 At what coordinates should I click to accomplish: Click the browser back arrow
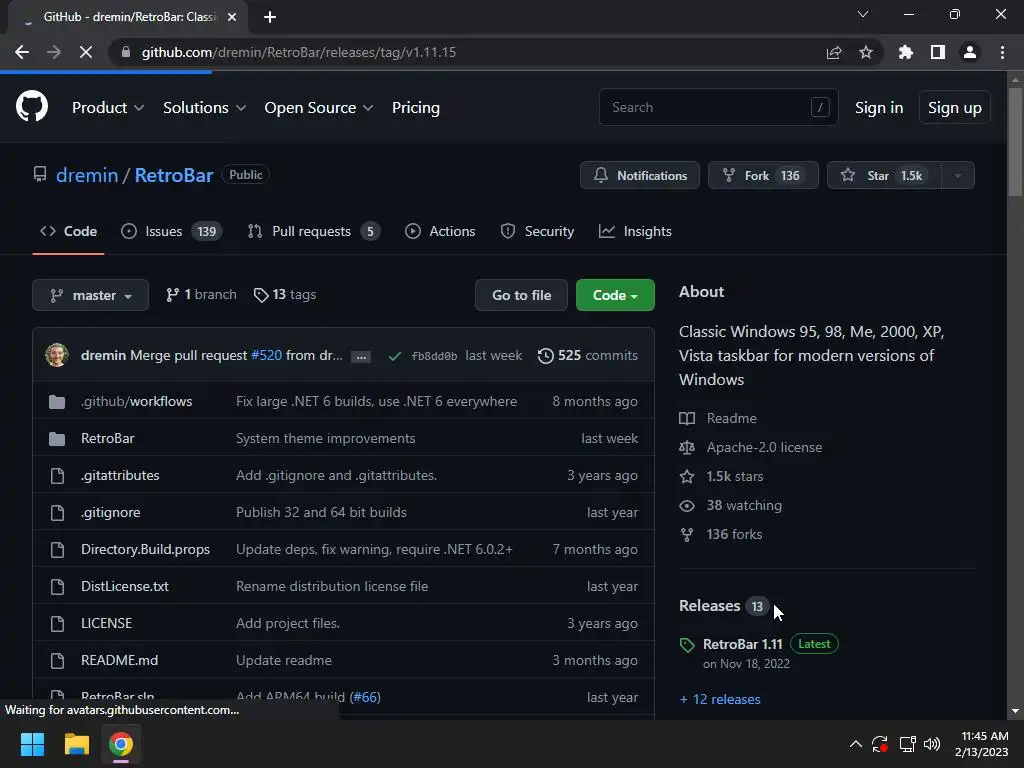pyautogui.click(x=22, y=52)
